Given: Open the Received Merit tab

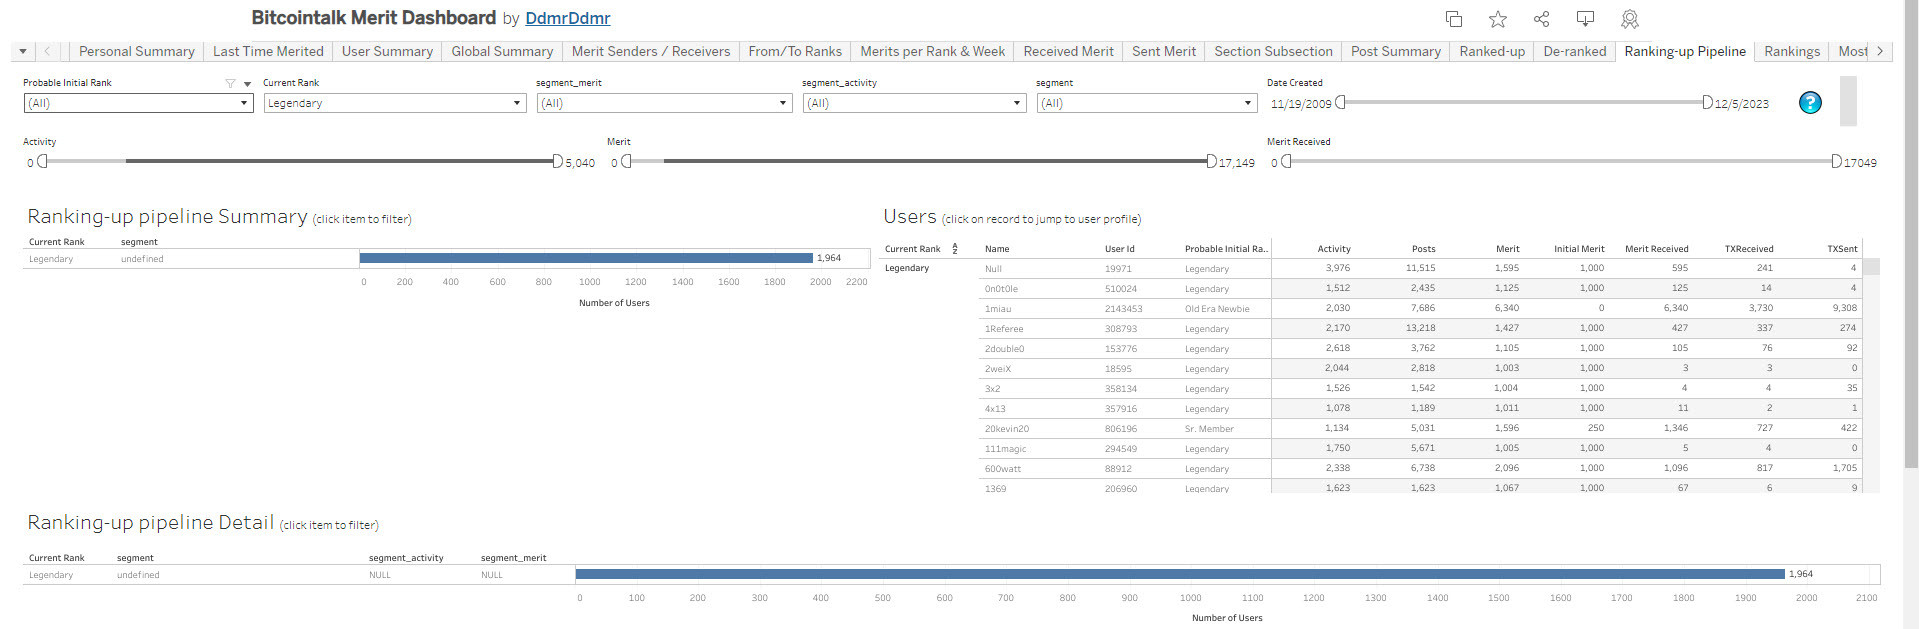Looking at the screenshot, I should 1068,51.
